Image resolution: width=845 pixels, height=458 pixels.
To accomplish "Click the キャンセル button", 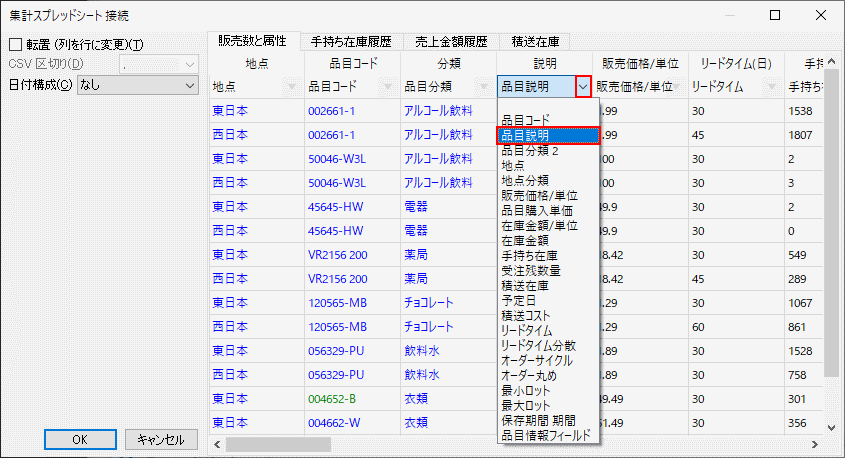I will 161,440.
